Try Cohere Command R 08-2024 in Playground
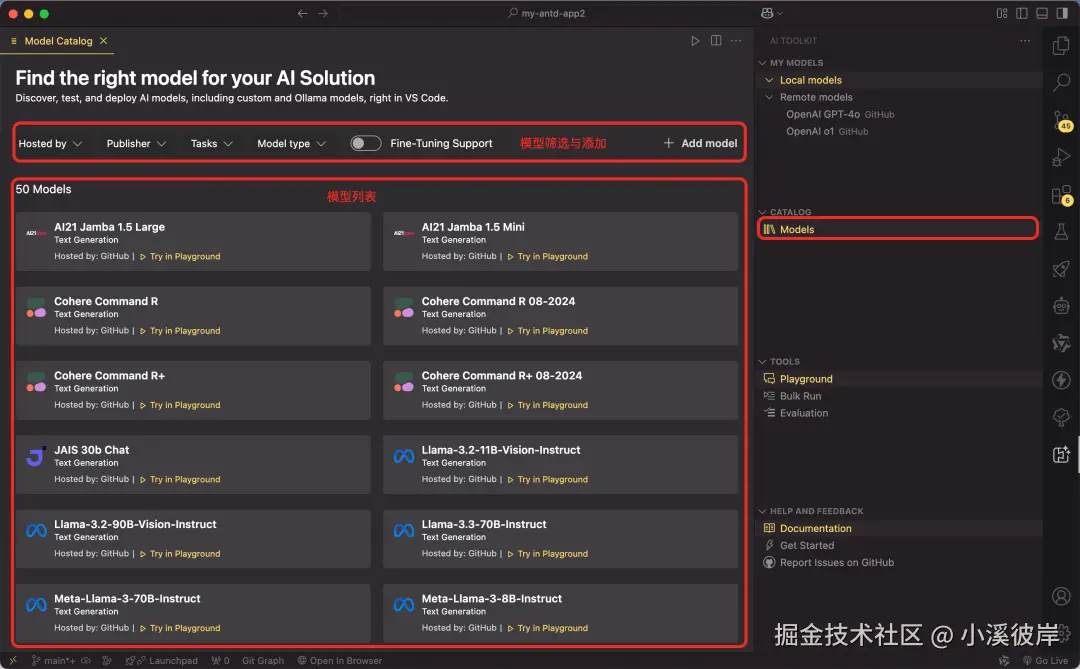Viewport: 1080px width, 669px height. pyautogui.click(x=548, y=331)
